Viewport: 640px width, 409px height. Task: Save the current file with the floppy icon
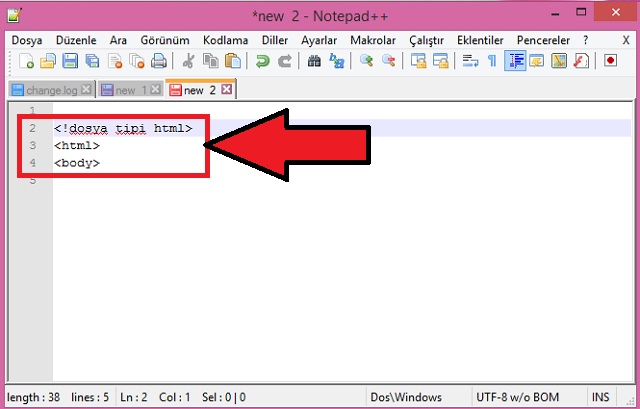point(70,61)
